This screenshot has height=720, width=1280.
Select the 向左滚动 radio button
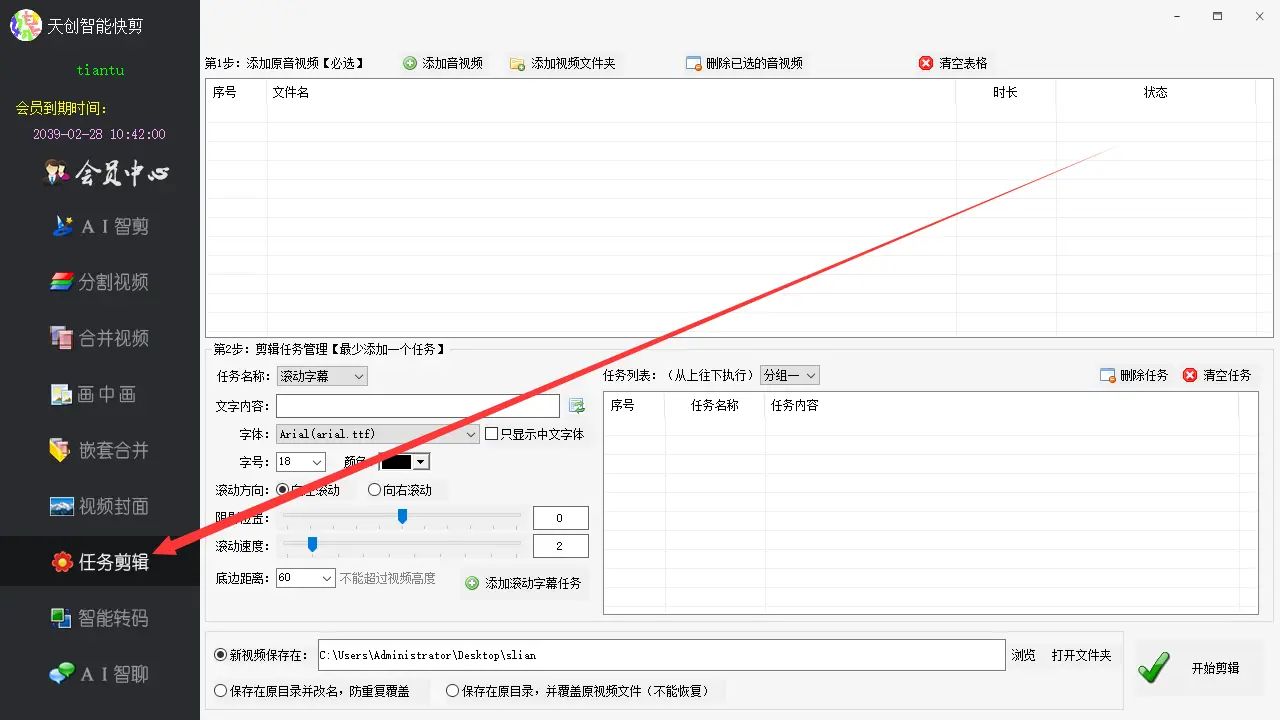(x=282, y=490)
